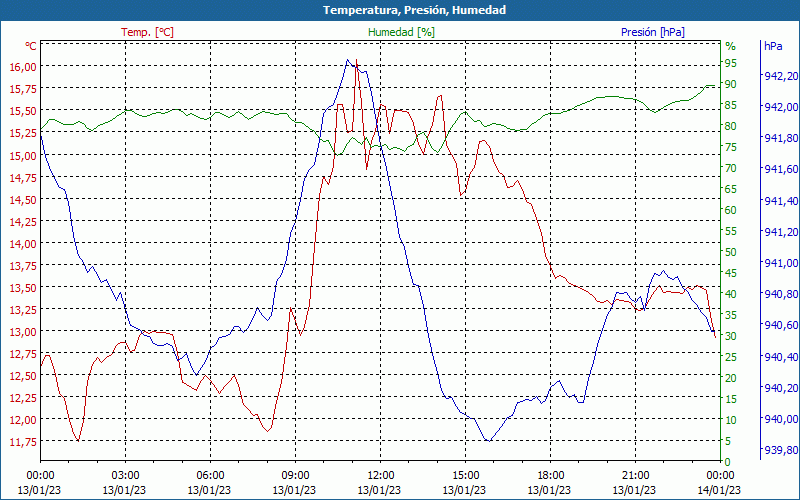Click 941,80 on the blue pressure axis
Image resolution: width=800 pixels, height=500 pixels.
coord(781,138)
